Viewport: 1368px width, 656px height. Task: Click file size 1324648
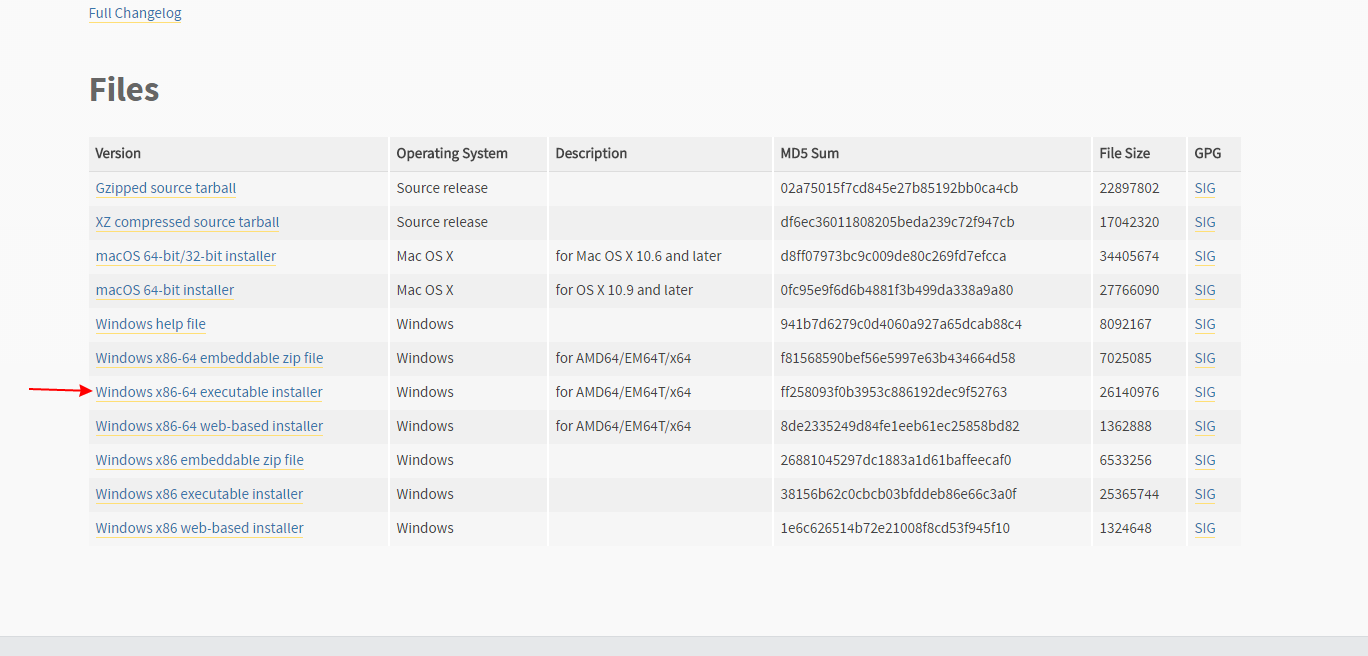[1125, 528]
